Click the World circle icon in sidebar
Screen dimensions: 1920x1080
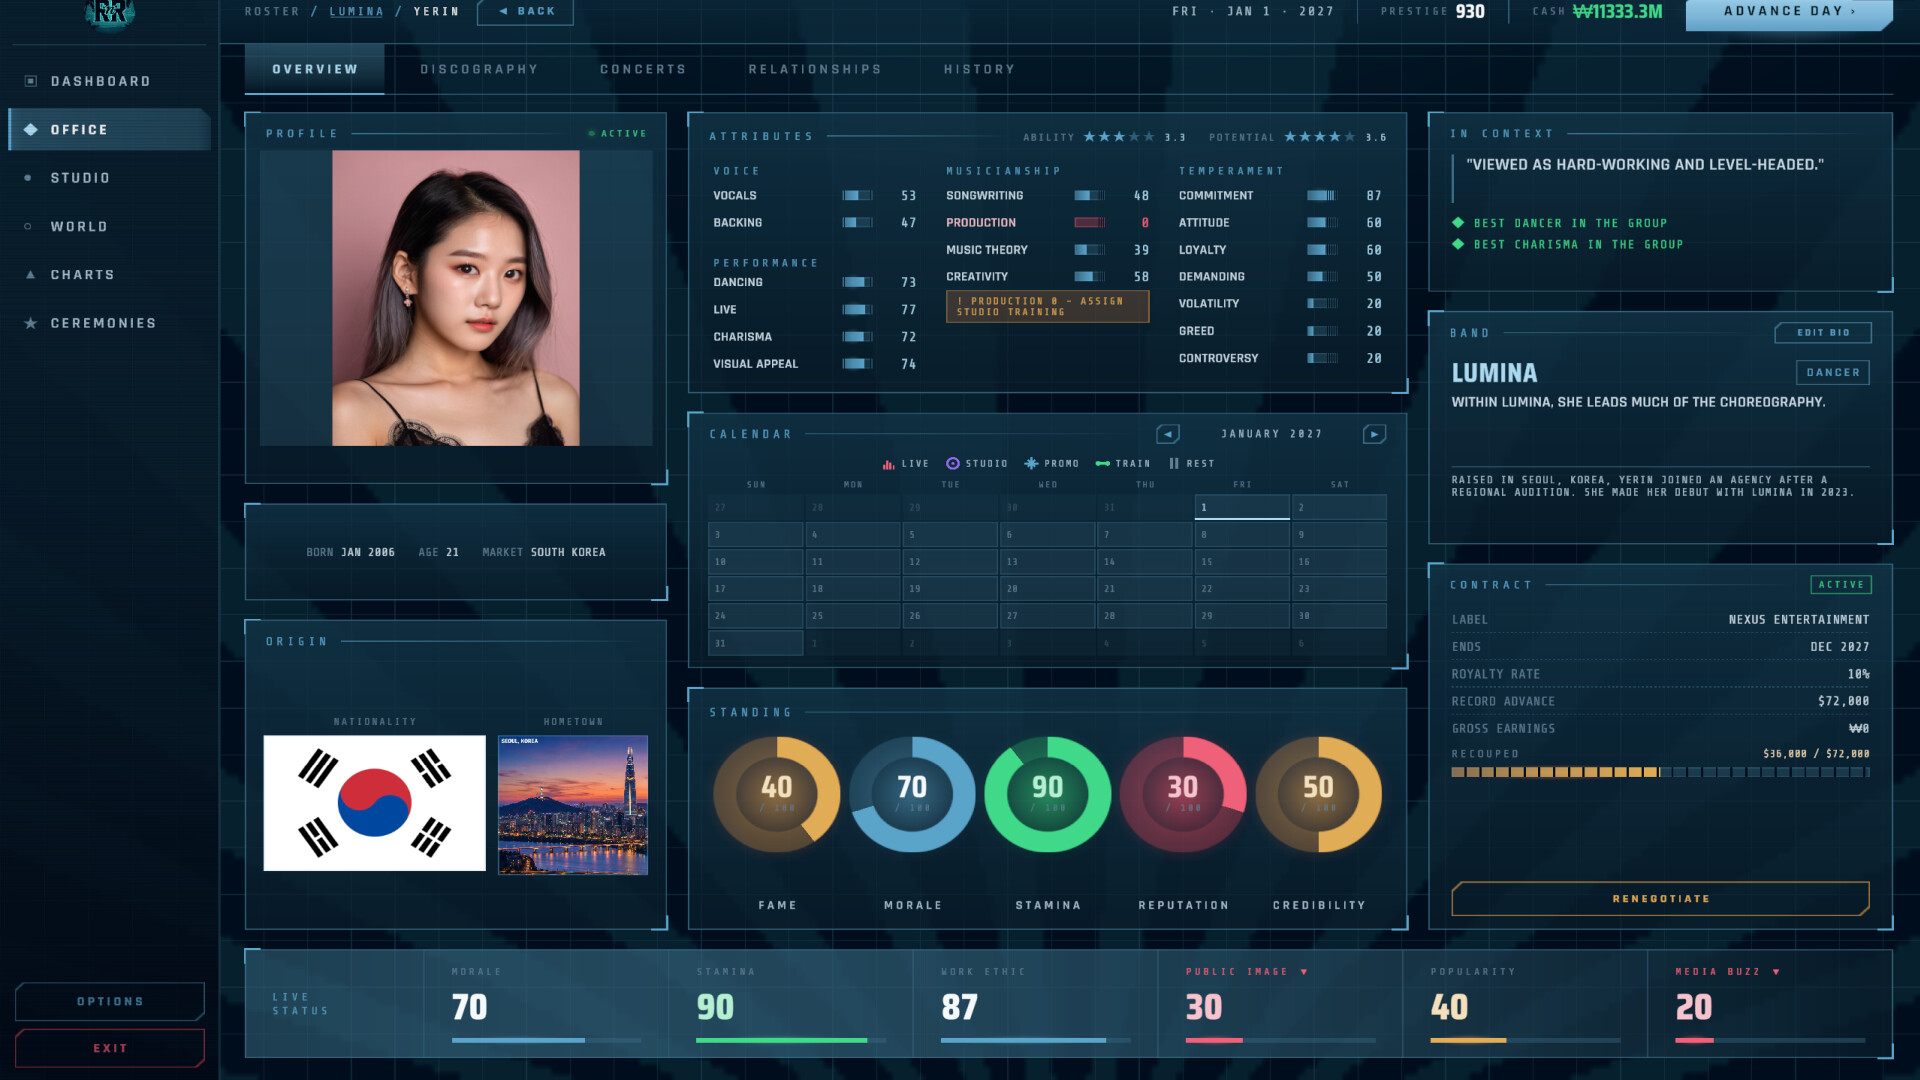click(x=28, y=226)
